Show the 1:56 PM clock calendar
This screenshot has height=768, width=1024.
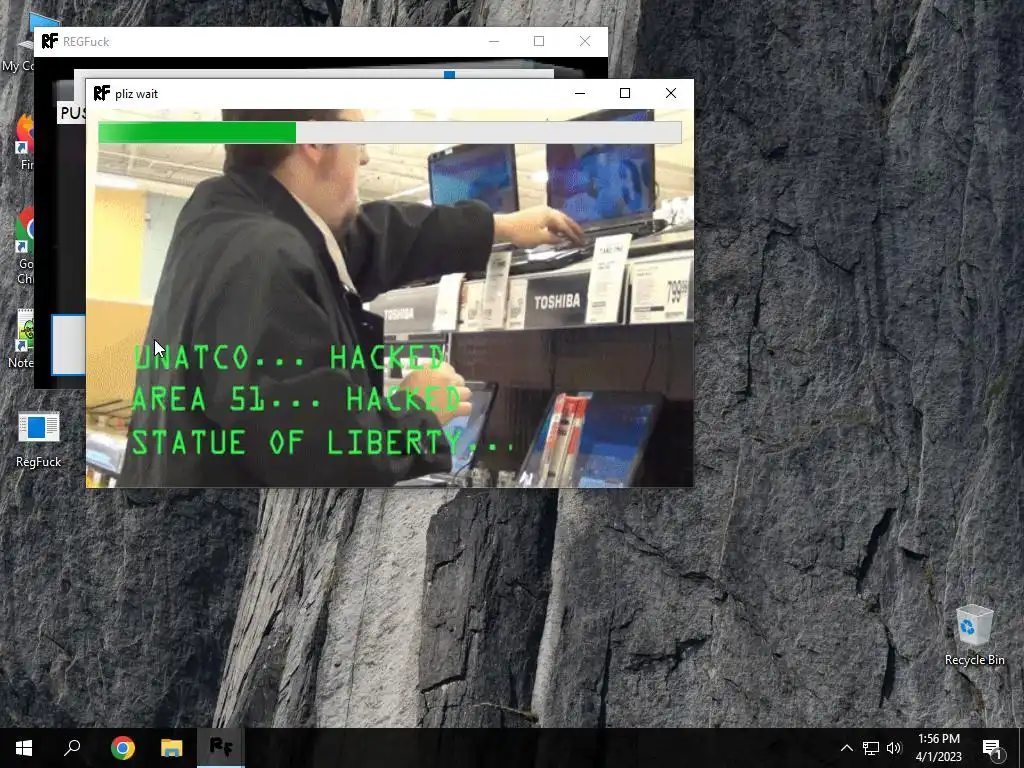pyautogui.click(x=938, y=748)
